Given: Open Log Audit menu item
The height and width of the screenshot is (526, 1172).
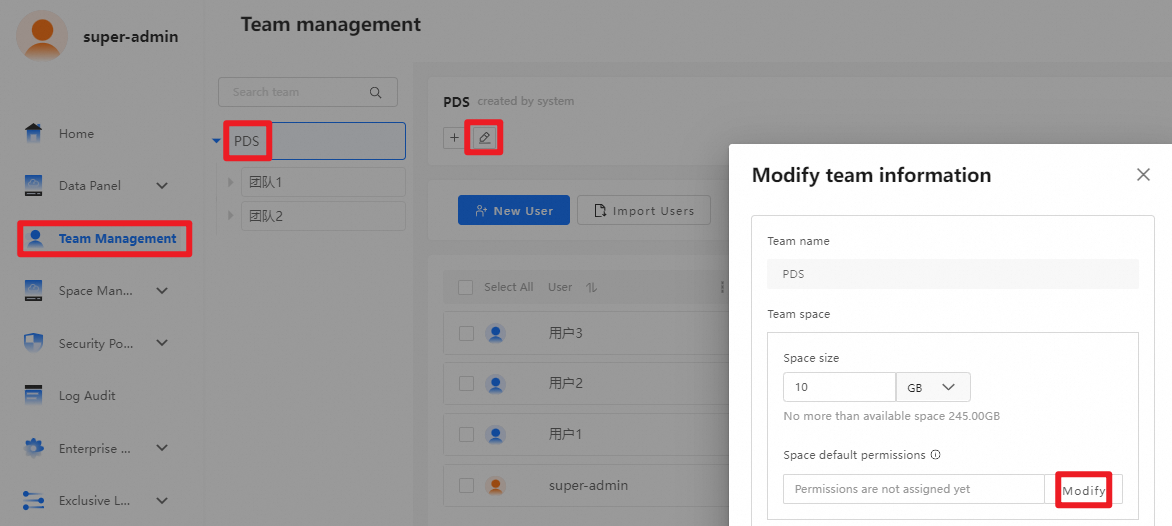Looking at the screenshot, I should coord(87,396).
